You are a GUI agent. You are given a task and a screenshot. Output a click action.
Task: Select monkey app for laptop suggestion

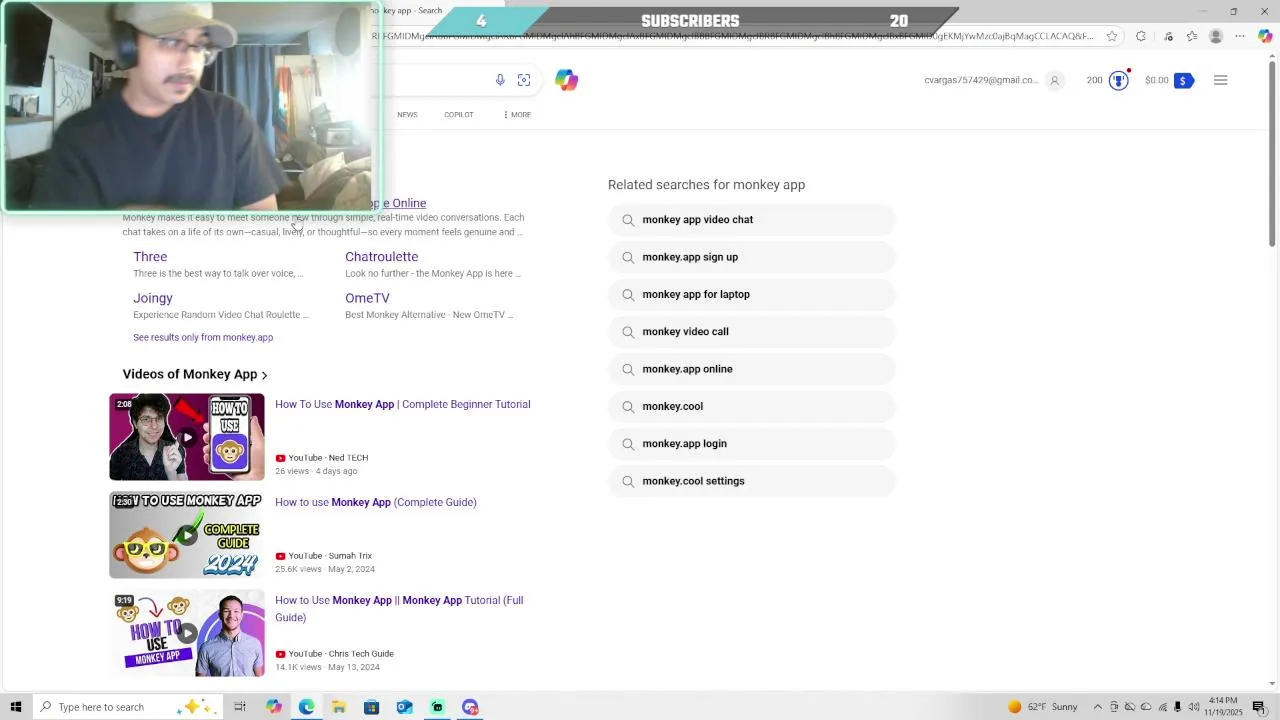click(751, 294)
